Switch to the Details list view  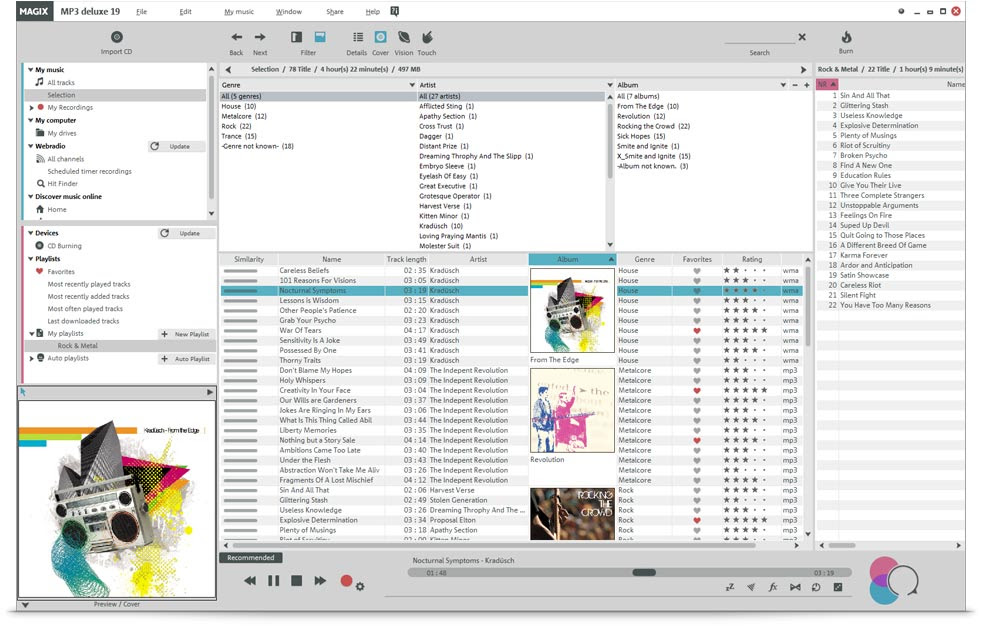(x=358, y=37)
